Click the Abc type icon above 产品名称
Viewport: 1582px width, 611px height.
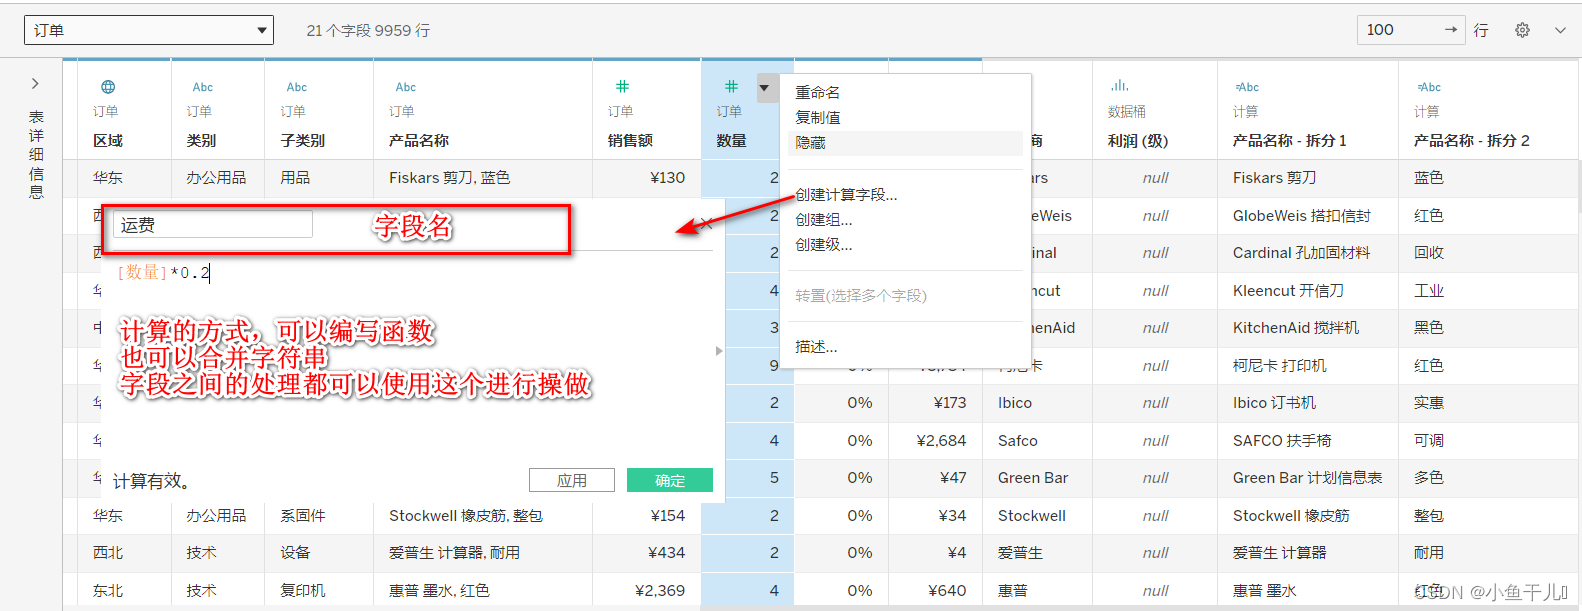tap(406, 87)
